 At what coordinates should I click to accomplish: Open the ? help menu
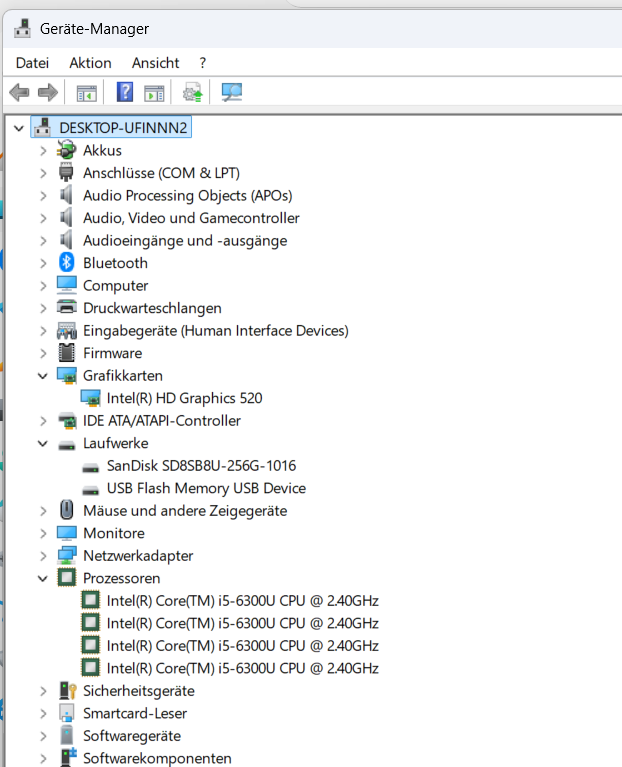click(203, 63)
